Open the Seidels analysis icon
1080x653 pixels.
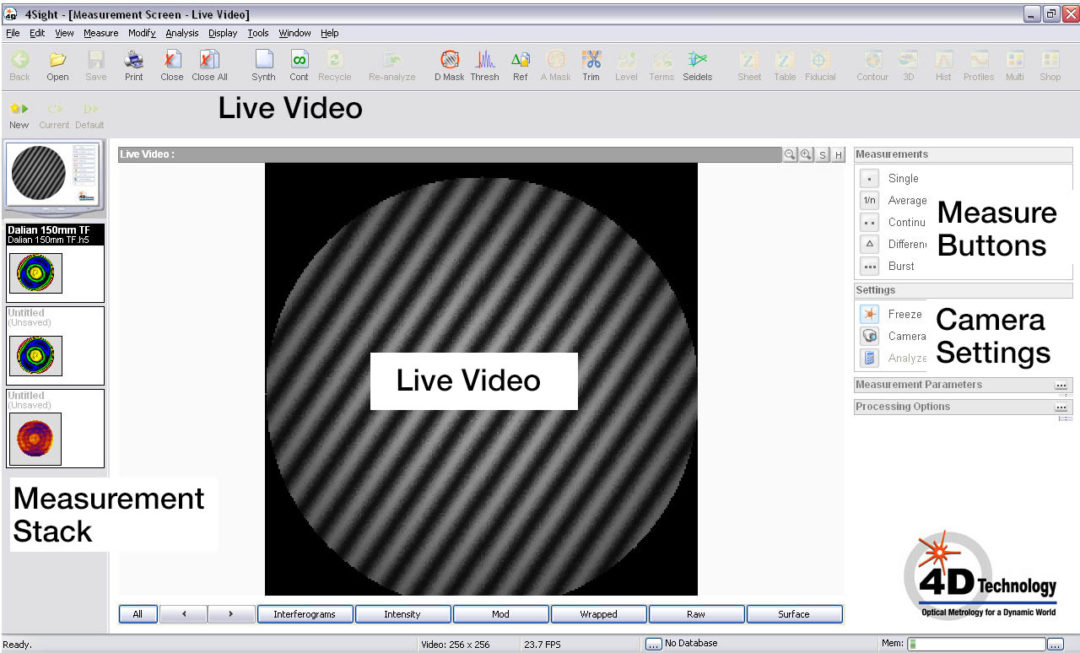coord(697,62)
